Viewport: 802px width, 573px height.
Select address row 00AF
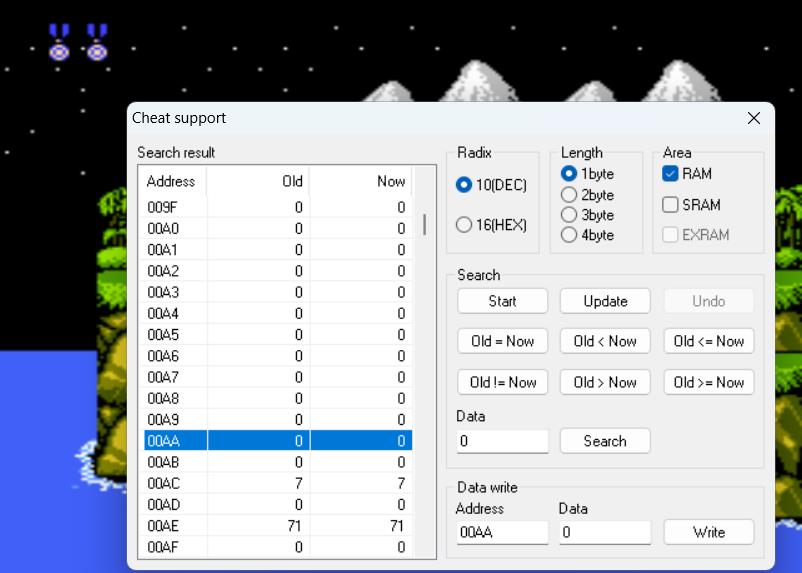pos(278,547)
